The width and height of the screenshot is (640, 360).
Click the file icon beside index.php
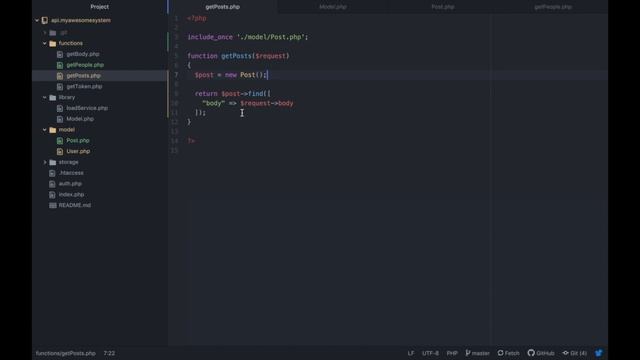coord(52,195)
